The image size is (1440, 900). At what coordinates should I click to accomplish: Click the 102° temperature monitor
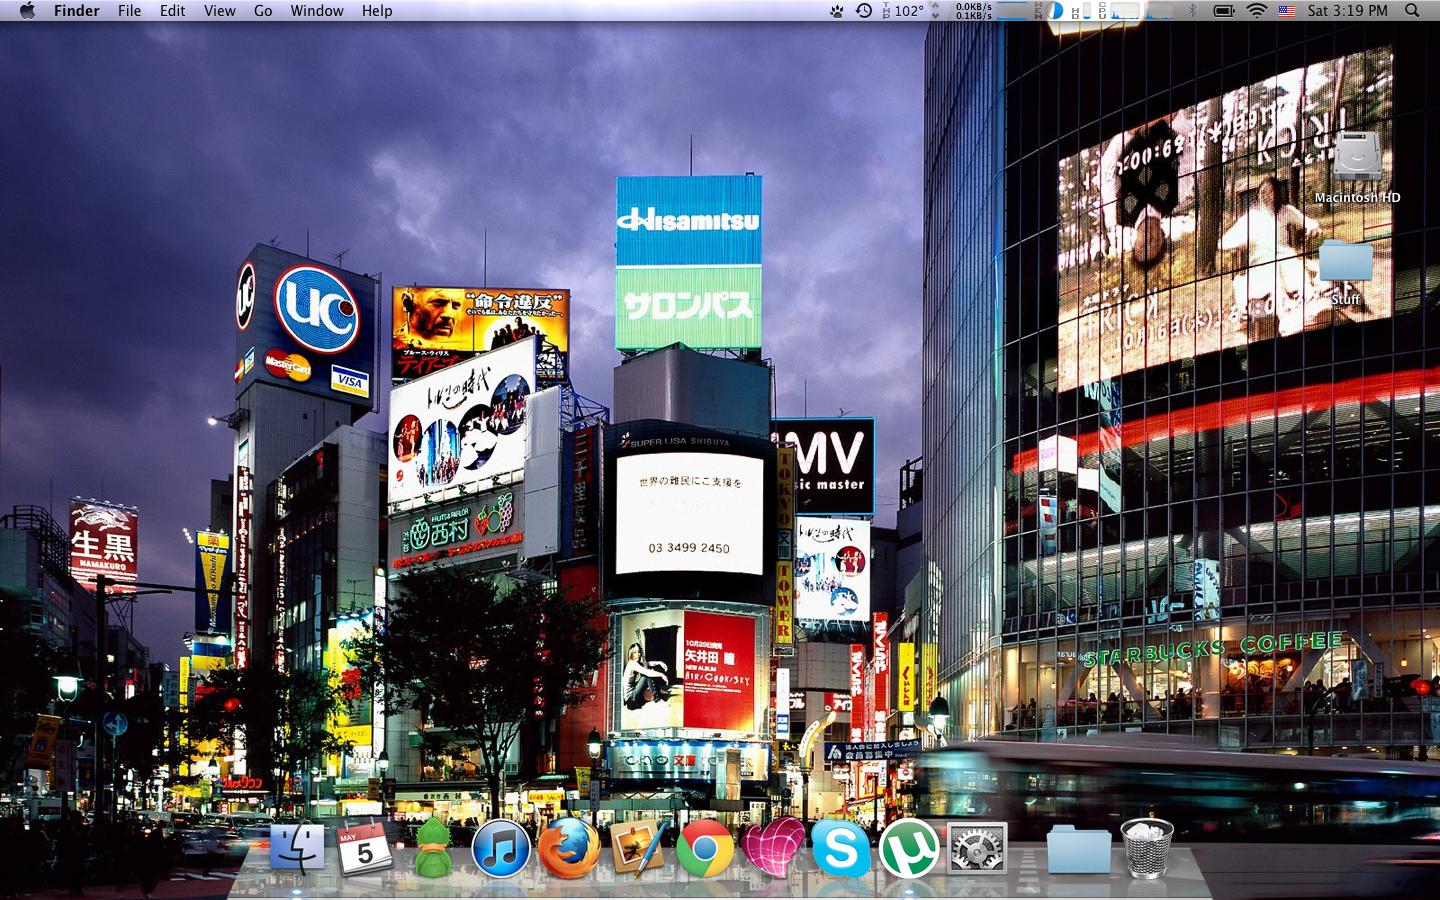[x=903, y=10]
